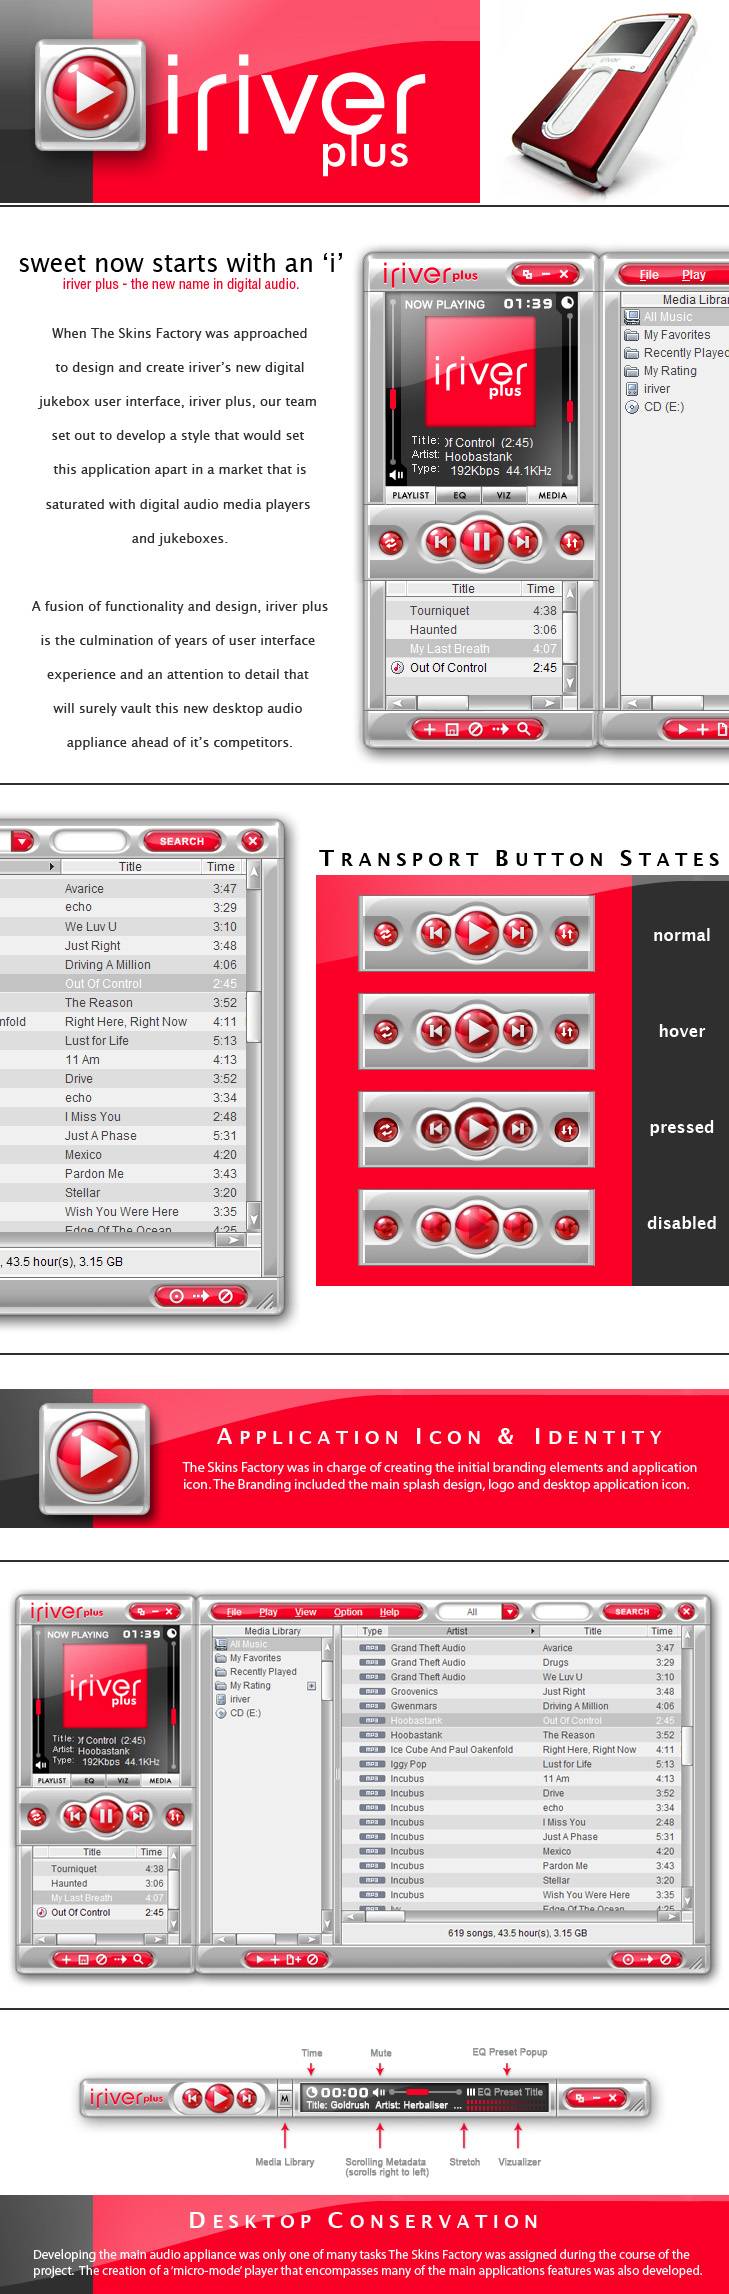Image resolution: width=729 pixels, height=2294 pixels.
Task: Skip to next track in the micro-mode player
Action: tap(246, 2098)
